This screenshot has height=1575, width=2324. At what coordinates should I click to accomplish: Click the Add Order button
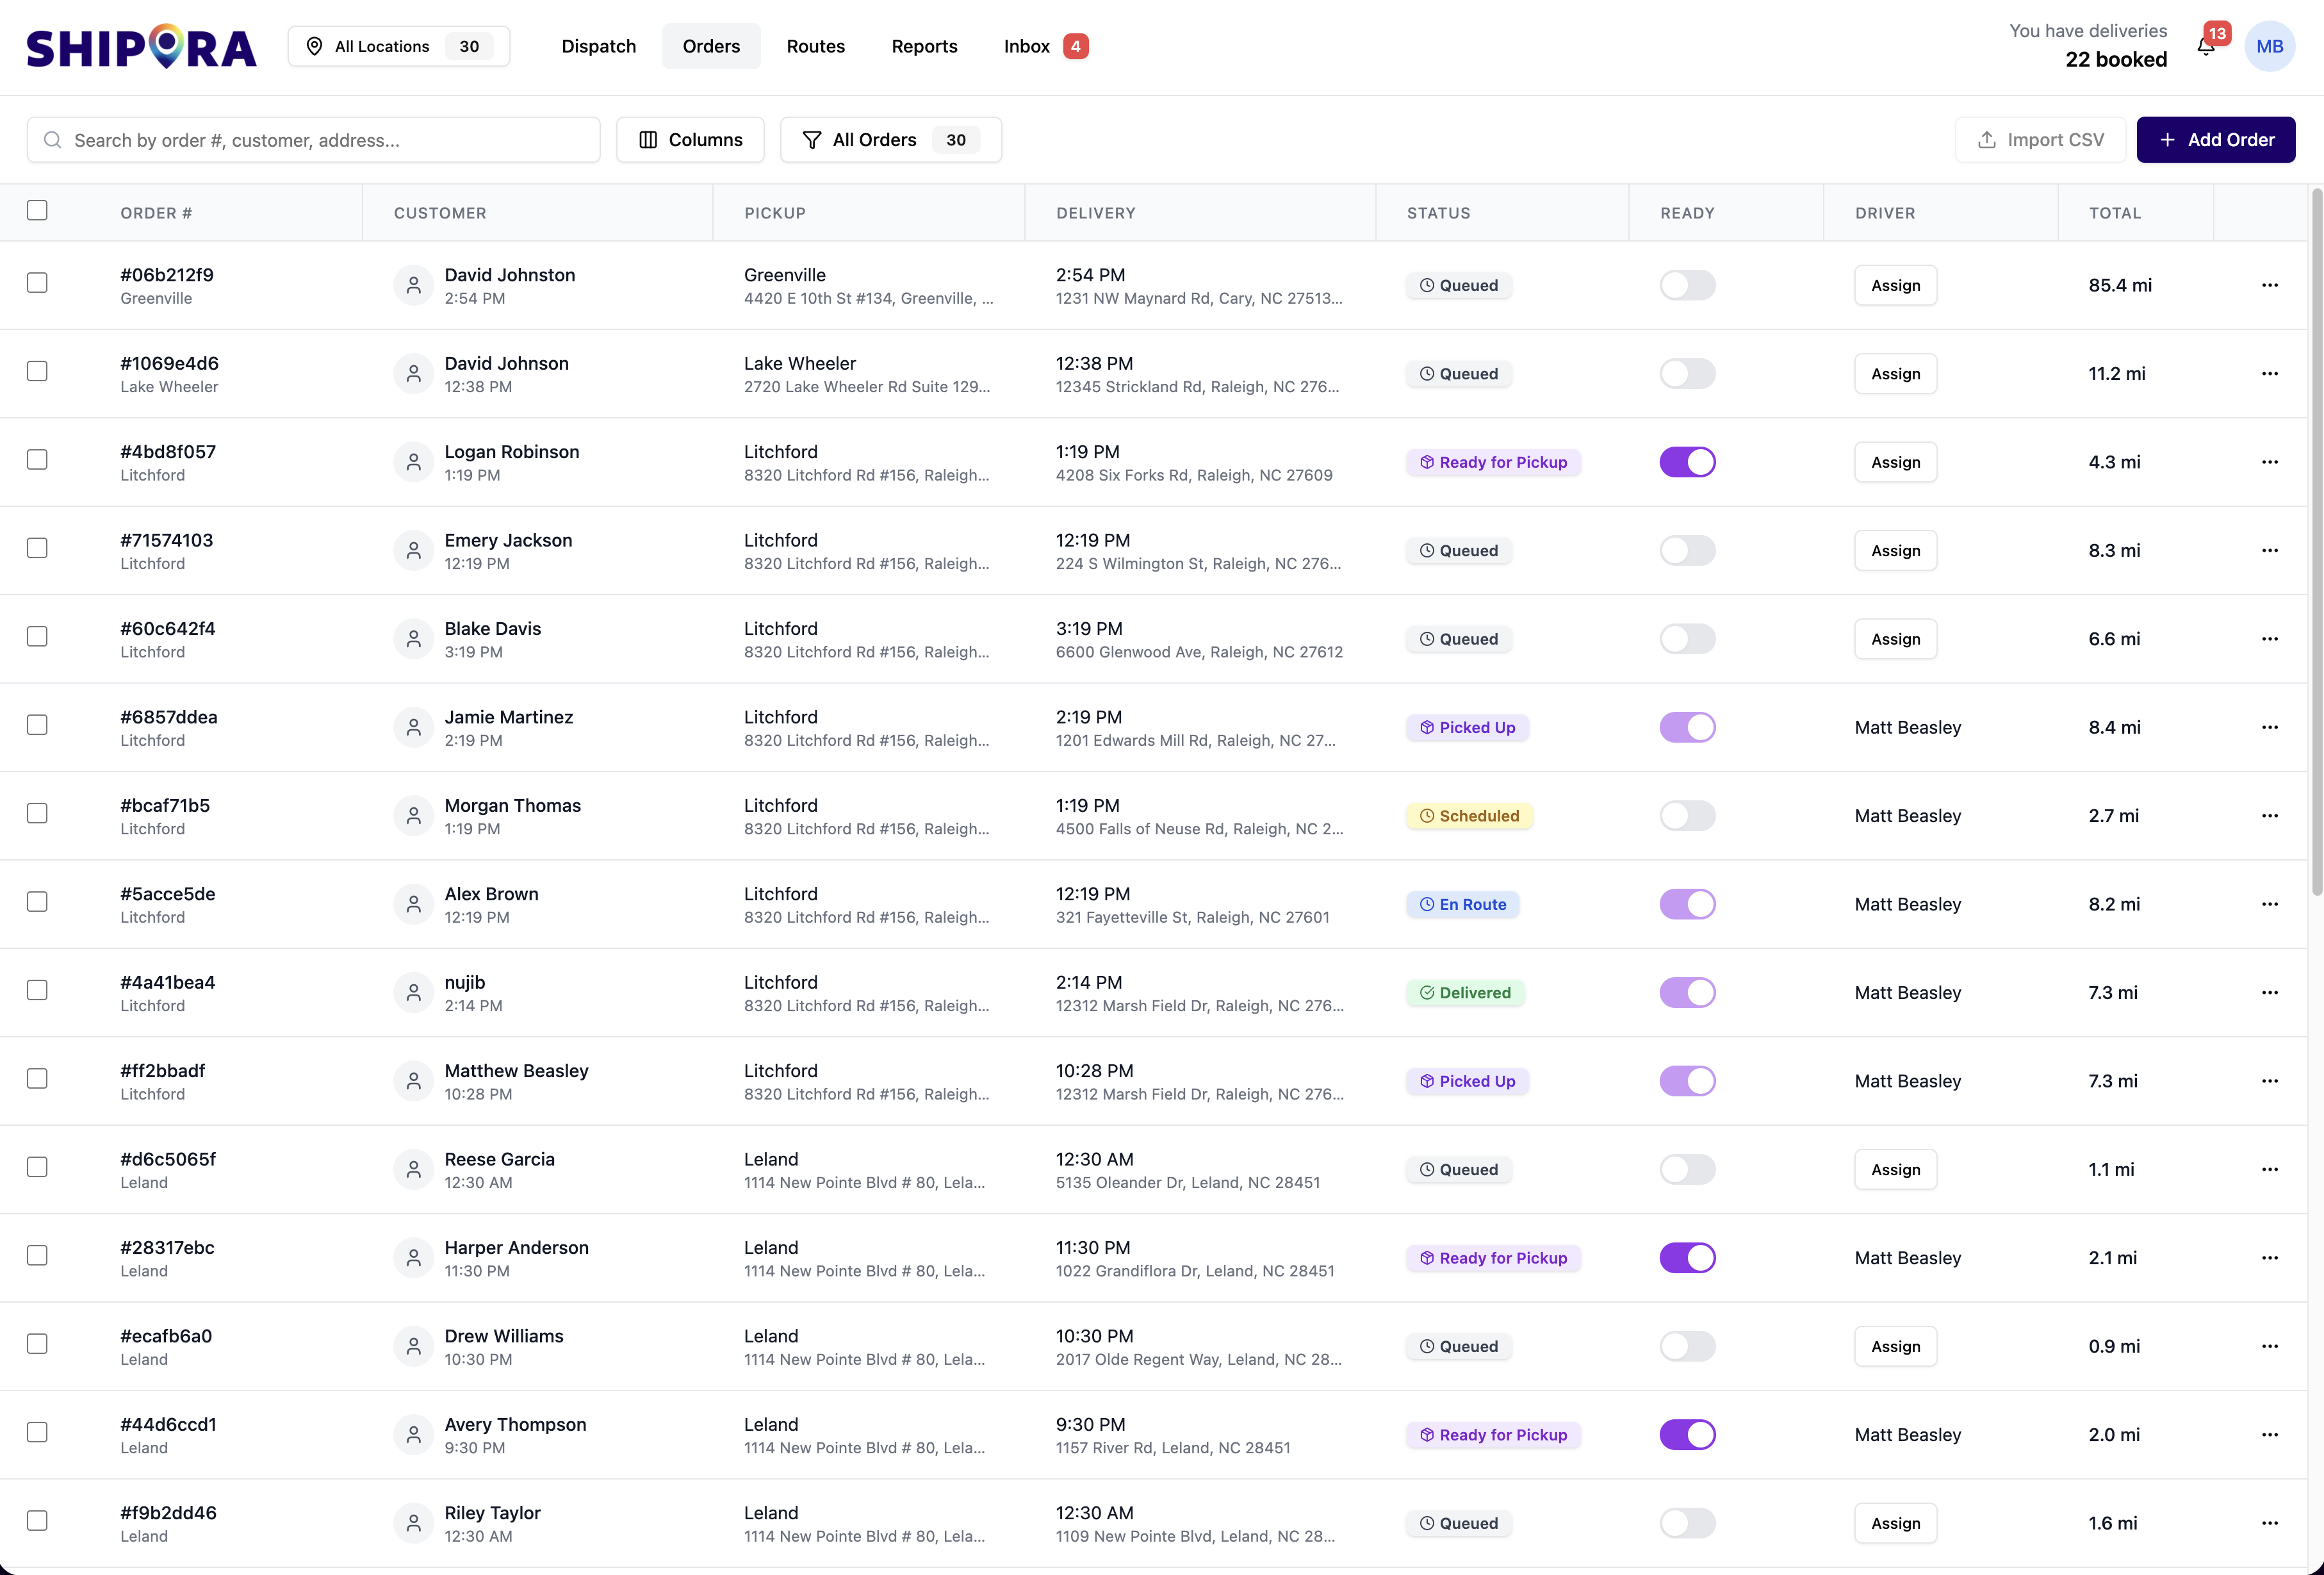coord(2215,140)
